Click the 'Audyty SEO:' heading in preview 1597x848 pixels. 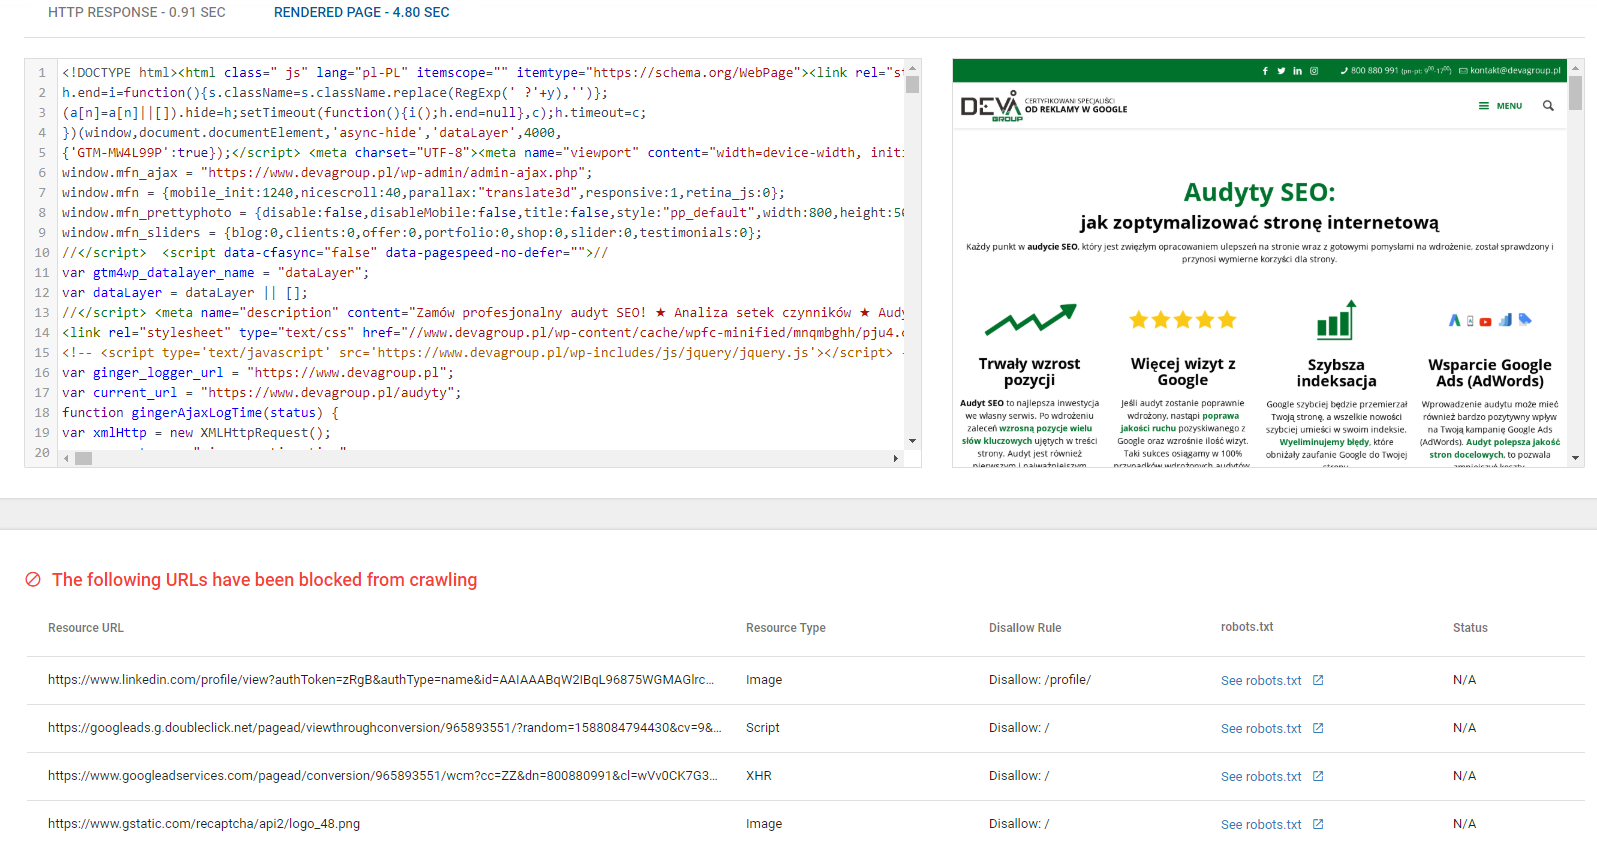(x=1260, y=192)
